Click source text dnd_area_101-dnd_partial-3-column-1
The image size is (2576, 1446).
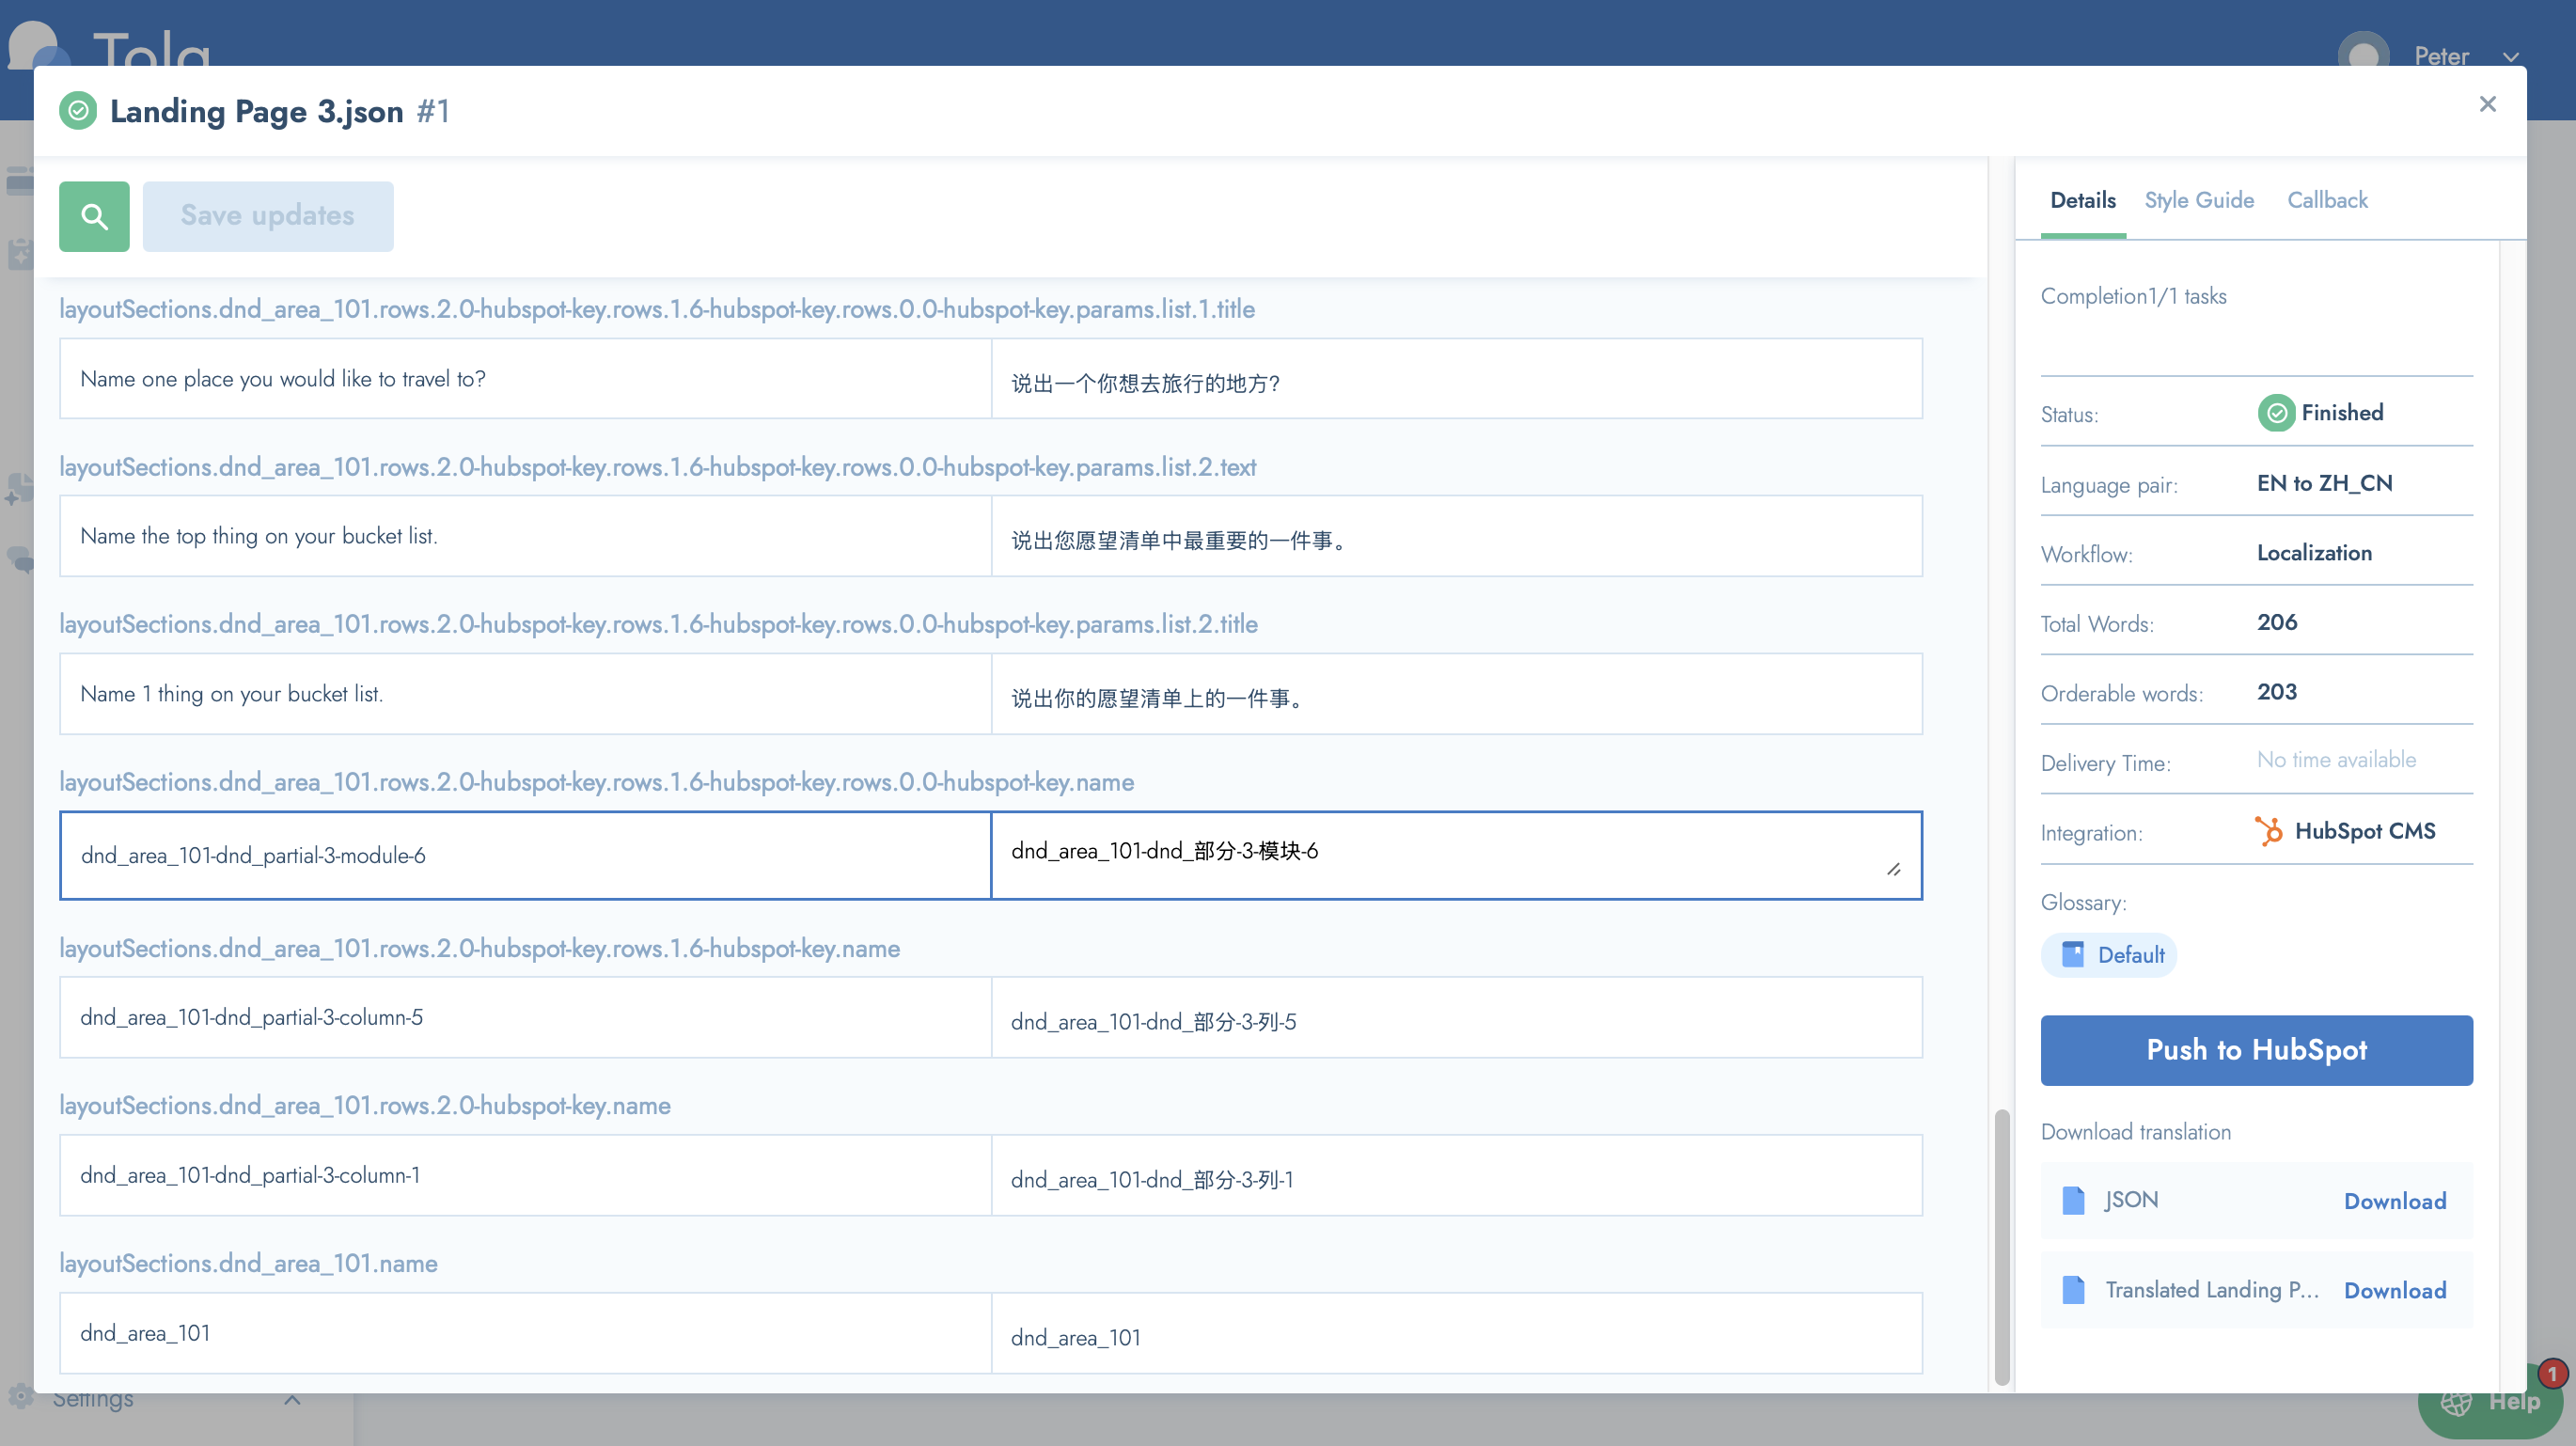pyautogui.click(x=250, y=1176)
